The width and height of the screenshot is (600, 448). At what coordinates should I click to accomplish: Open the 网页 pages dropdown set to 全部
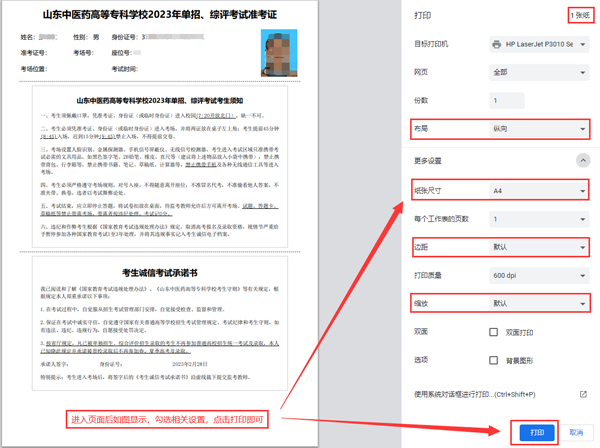click(539, 72)
